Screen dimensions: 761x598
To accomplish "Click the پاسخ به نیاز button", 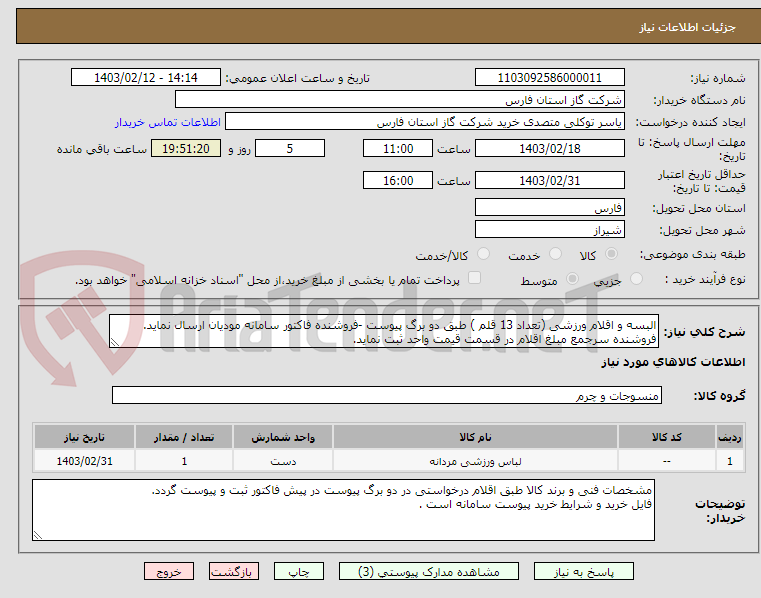I will point(583,571).
